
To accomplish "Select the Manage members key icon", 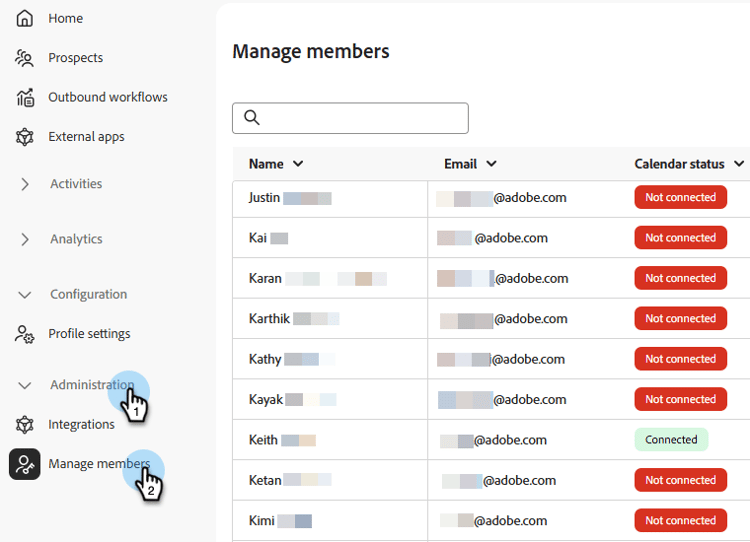I will pos(24,464).
